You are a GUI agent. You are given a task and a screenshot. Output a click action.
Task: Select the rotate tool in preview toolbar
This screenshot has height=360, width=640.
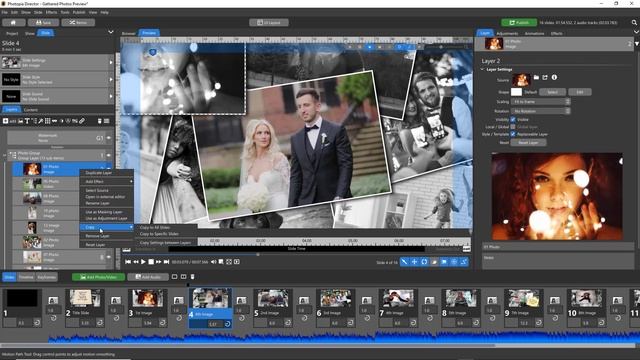click(424, 262)
